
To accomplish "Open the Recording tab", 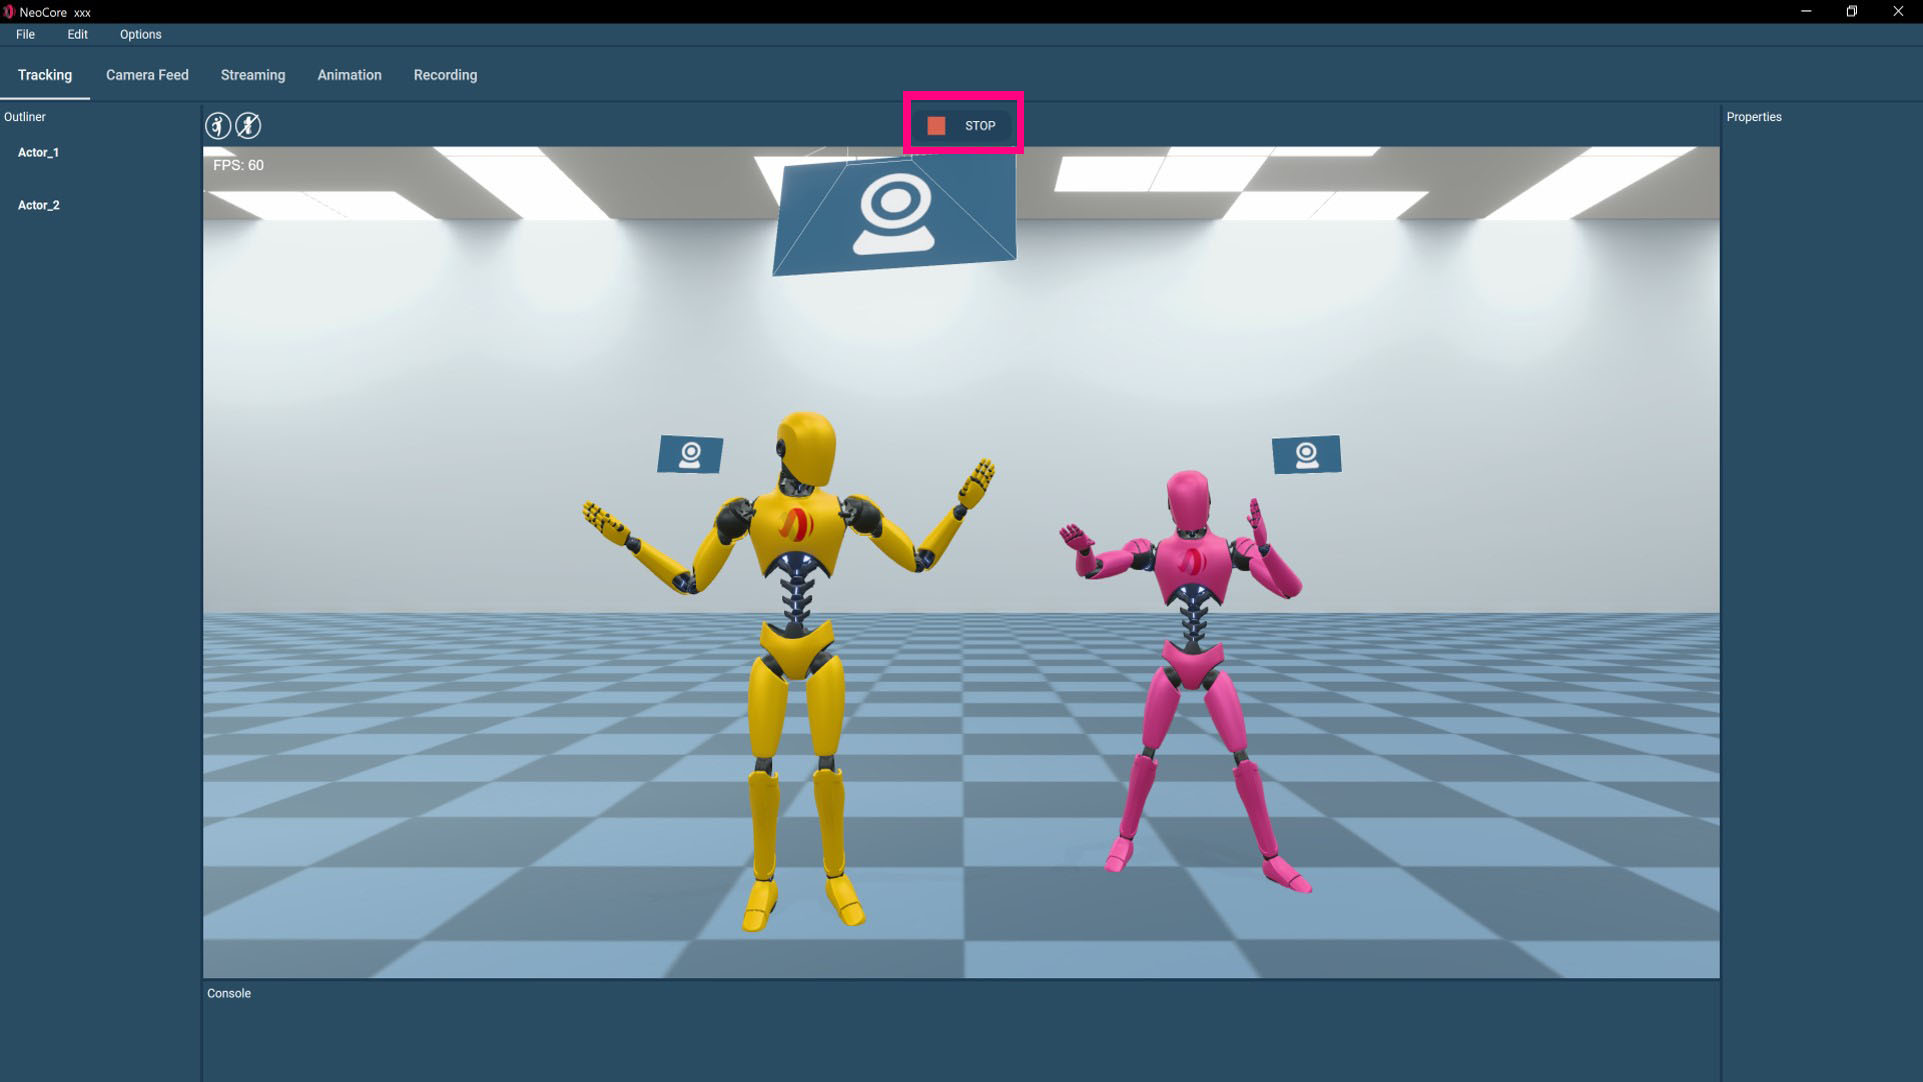I will (445, 75).
